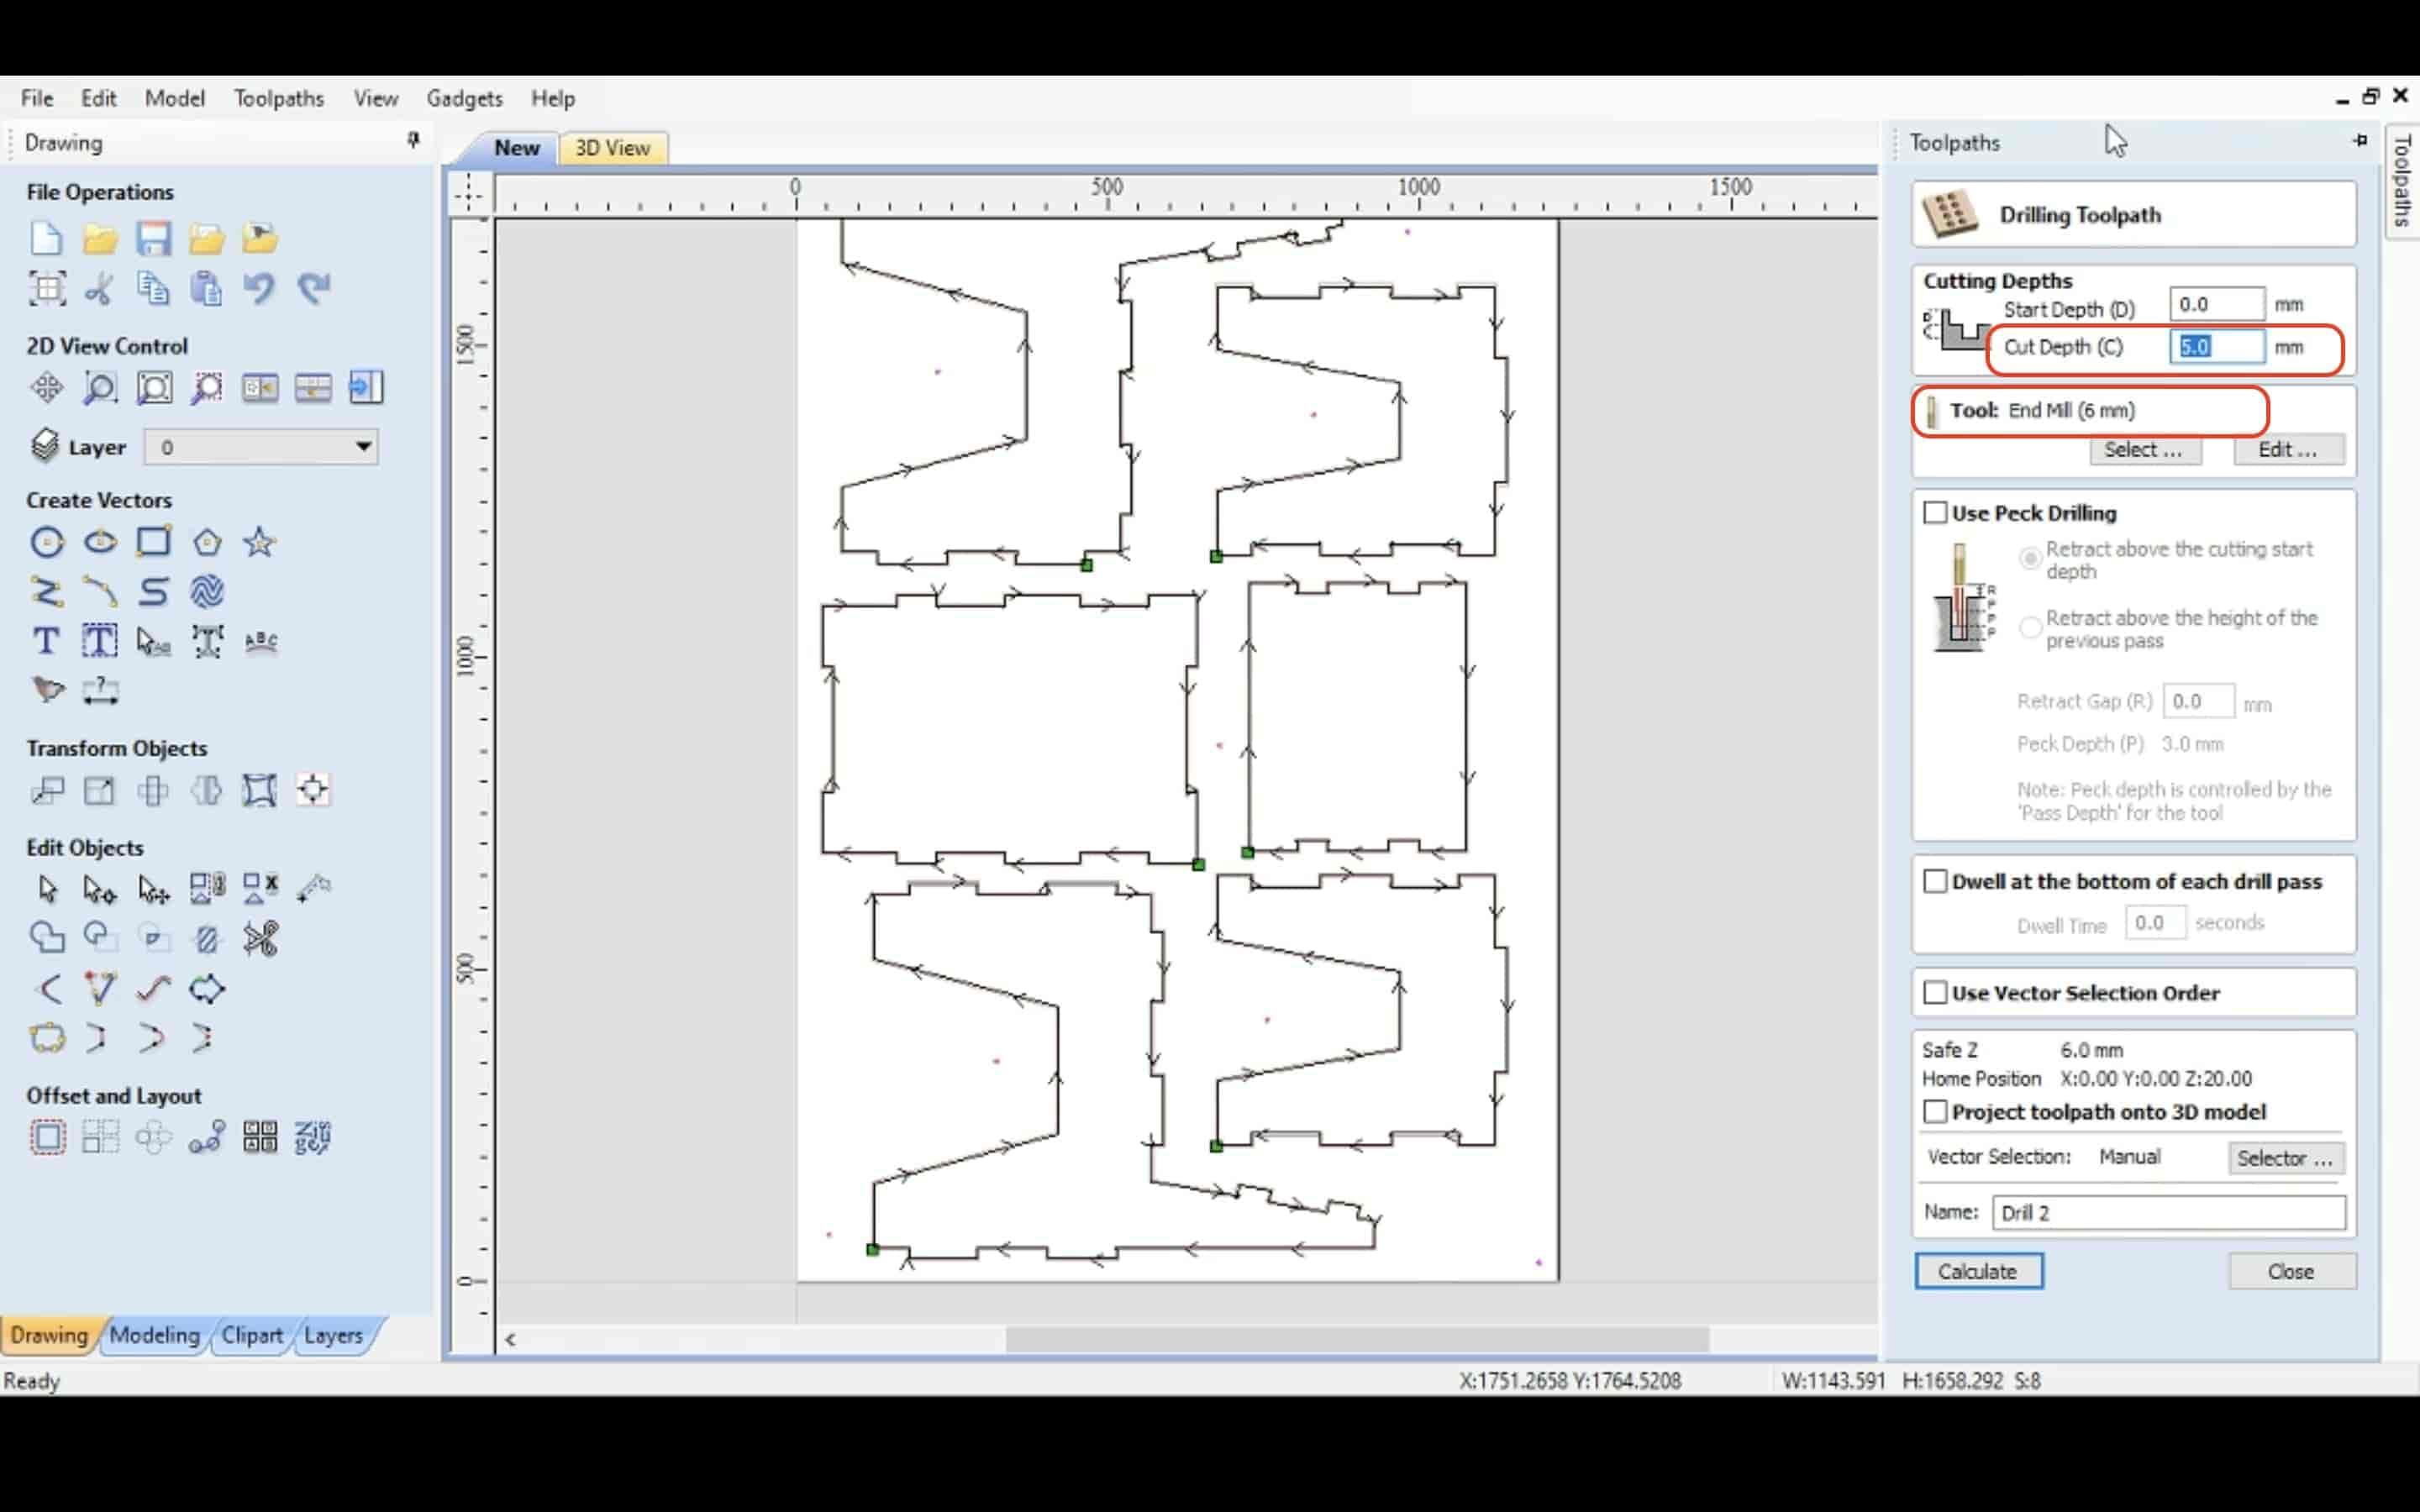This screenshot has width=2420, height=1512.
Task: Select the Circle vector creation tool
Action: point(47,542)
